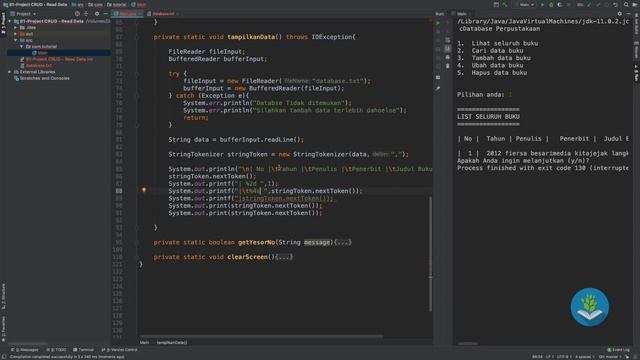Open TODO tool window button
The height and width of the screenshot is (360, 640).
tap(56, 350)
